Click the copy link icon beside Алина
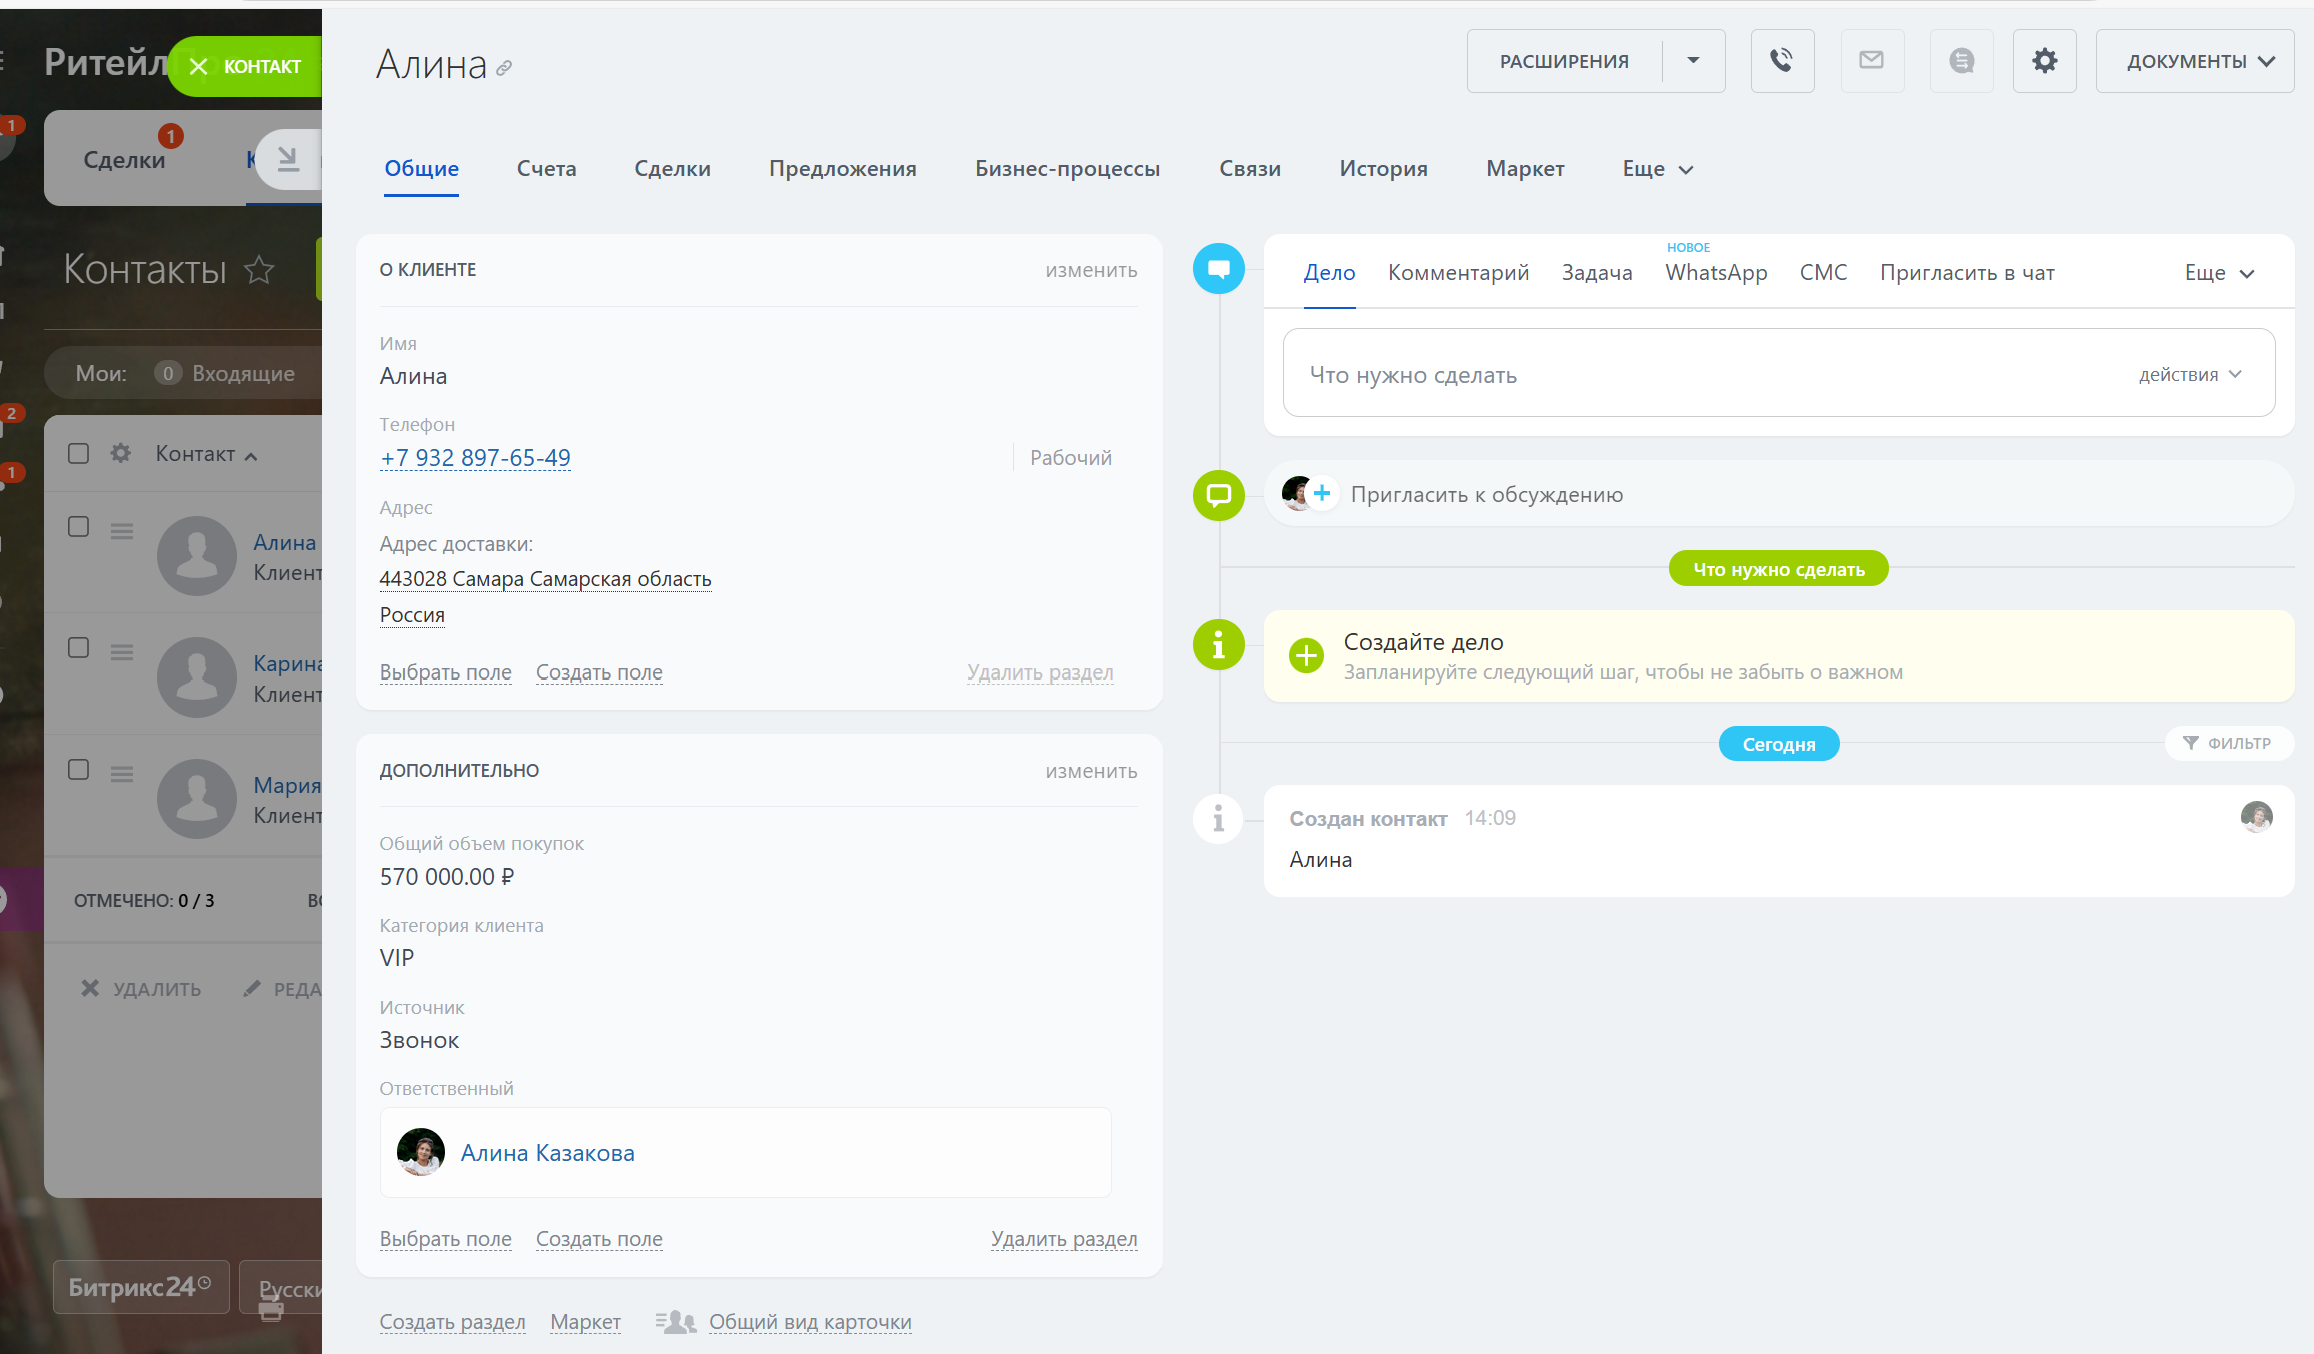2314x1354 pixels. [x=504, y=68]
